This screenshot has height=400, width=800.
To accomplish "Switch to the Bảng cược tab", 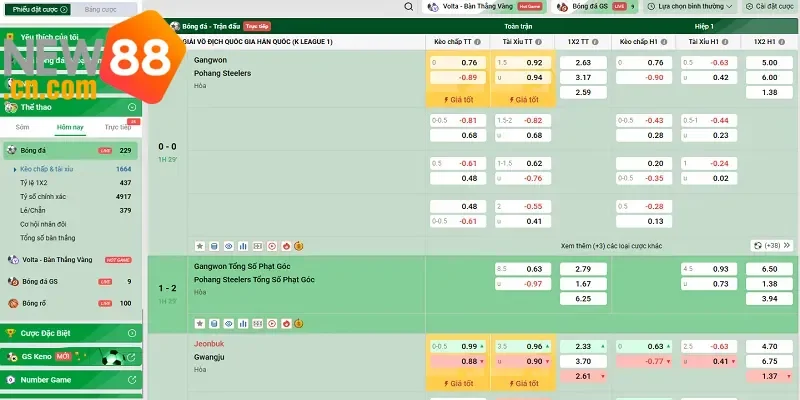I will [x=99, y=9].
